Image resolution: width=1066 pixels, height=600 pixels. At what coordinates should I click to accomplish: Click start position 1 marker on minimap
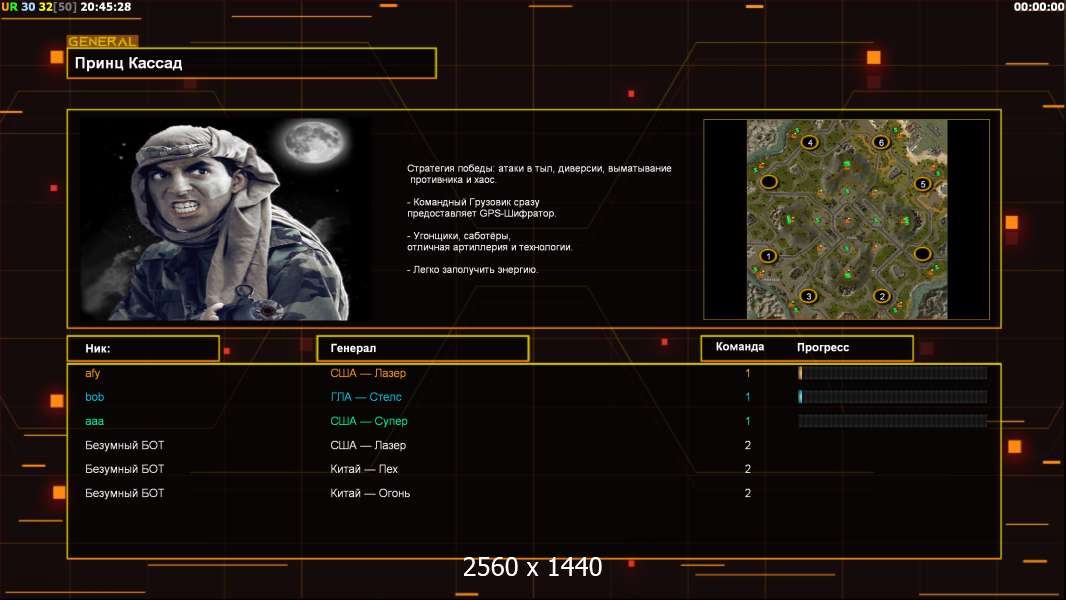pos(768,256)
